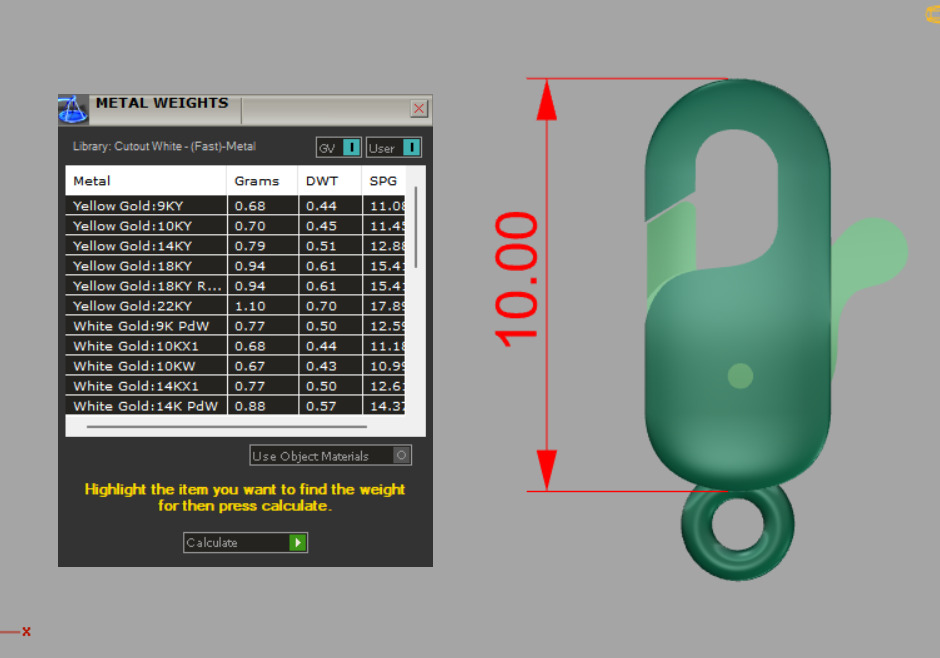Image resolution: width=940 pixels, height=658 pixels.
Task: Click the Metal Weights scale icon
Action: coord(73,109)
